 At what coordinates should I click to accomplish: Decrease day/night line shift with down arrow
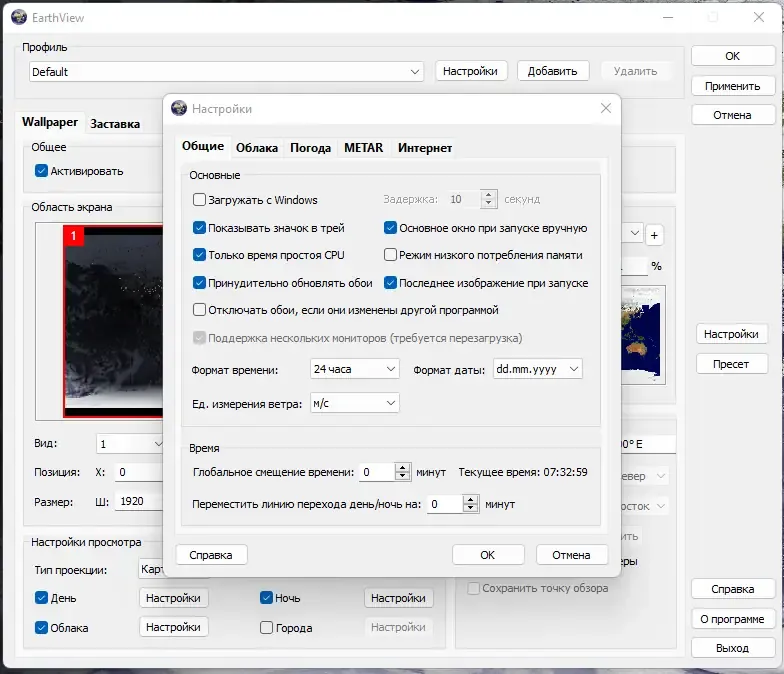click(x=470, y=508)
